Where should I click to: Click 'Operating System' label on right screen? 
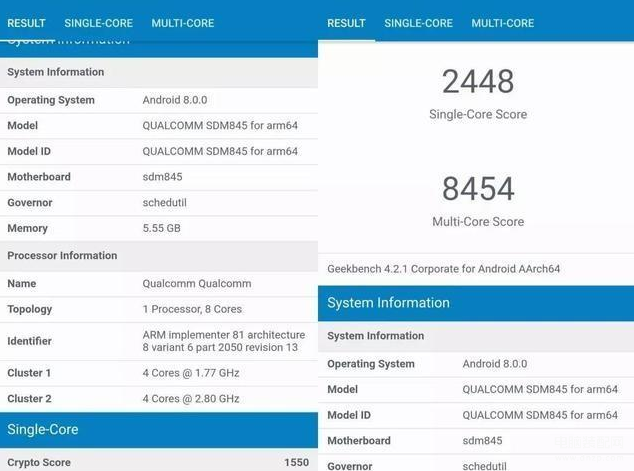(x=371, y=364)
